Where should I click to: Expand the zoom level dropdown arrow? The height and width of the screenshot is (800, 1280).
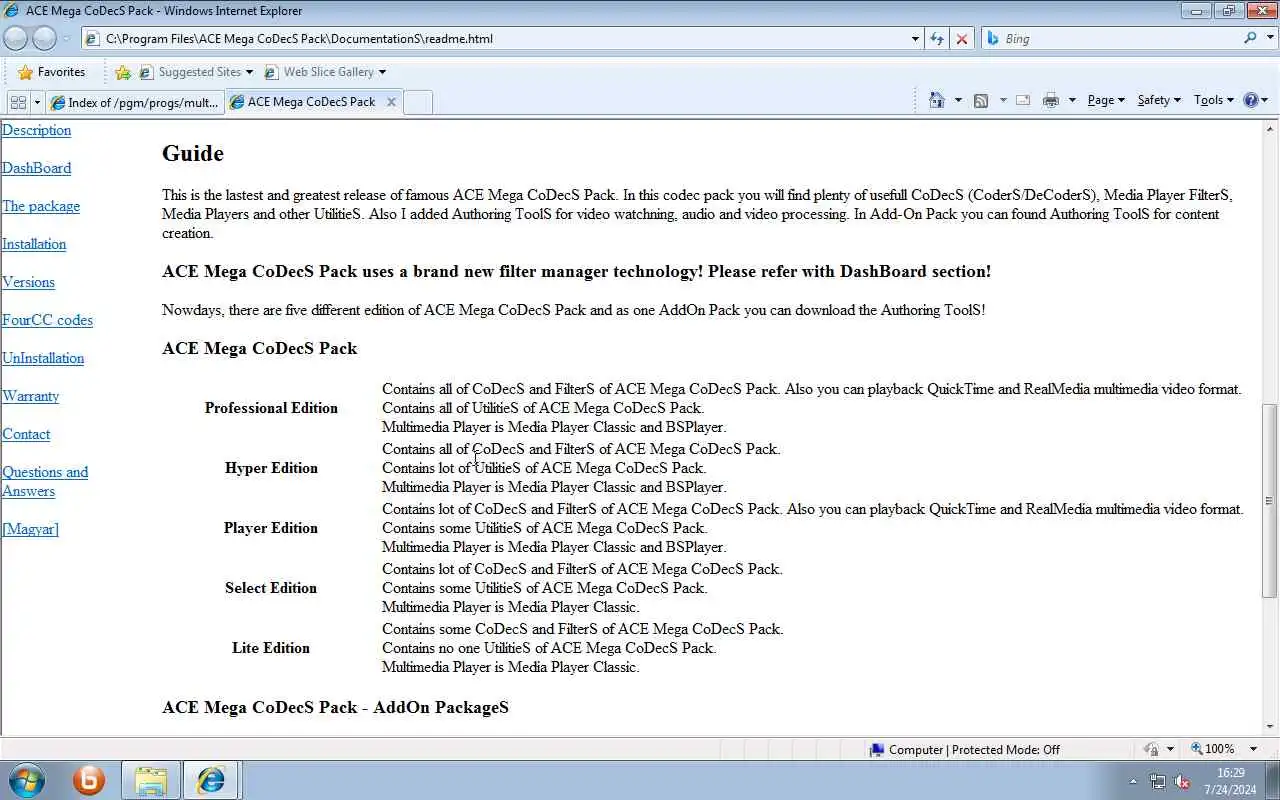[1253, 749]
